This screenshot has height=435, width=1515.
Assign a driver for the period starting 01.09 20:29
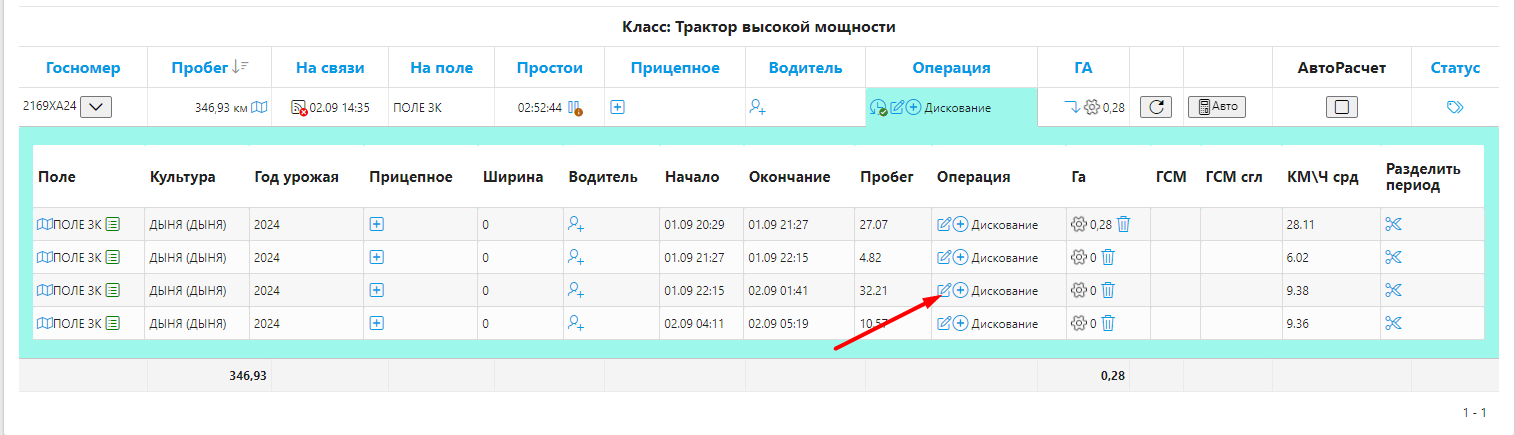coord(576,225)
